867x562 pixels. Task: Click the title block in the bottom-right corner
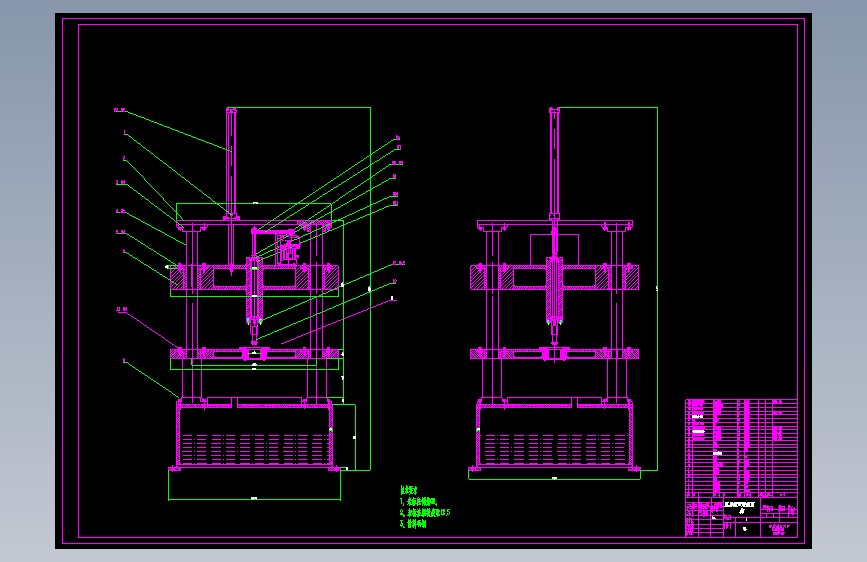click(x=741, y=517)
